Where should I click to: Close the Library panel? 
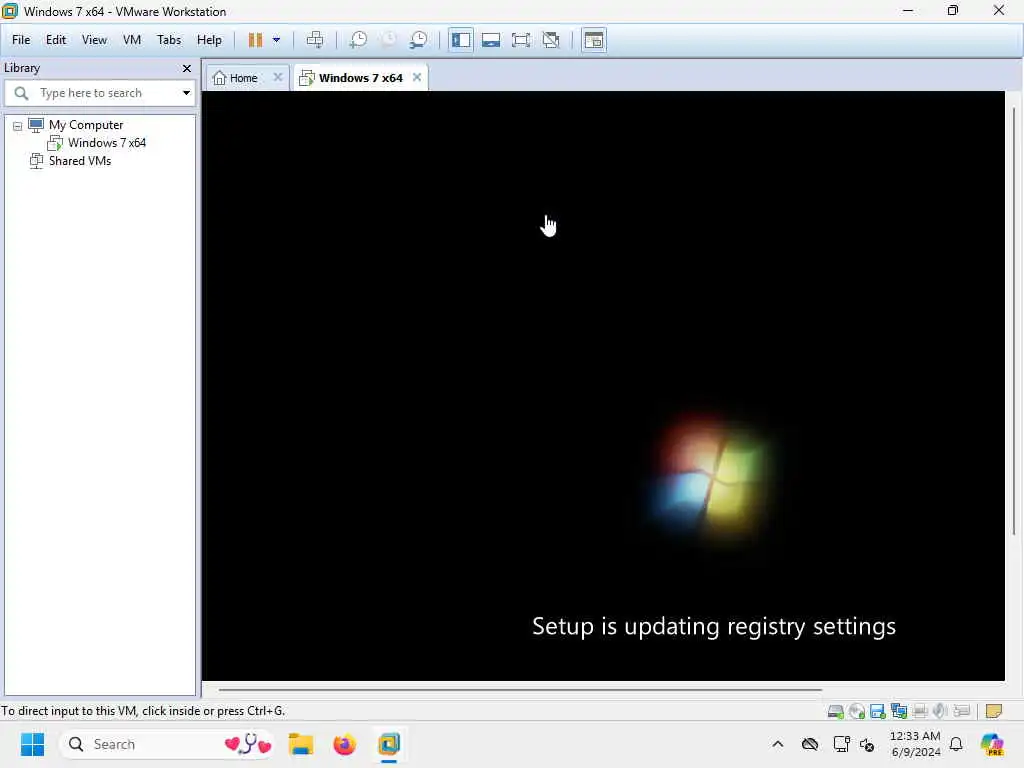pos(187,68)
